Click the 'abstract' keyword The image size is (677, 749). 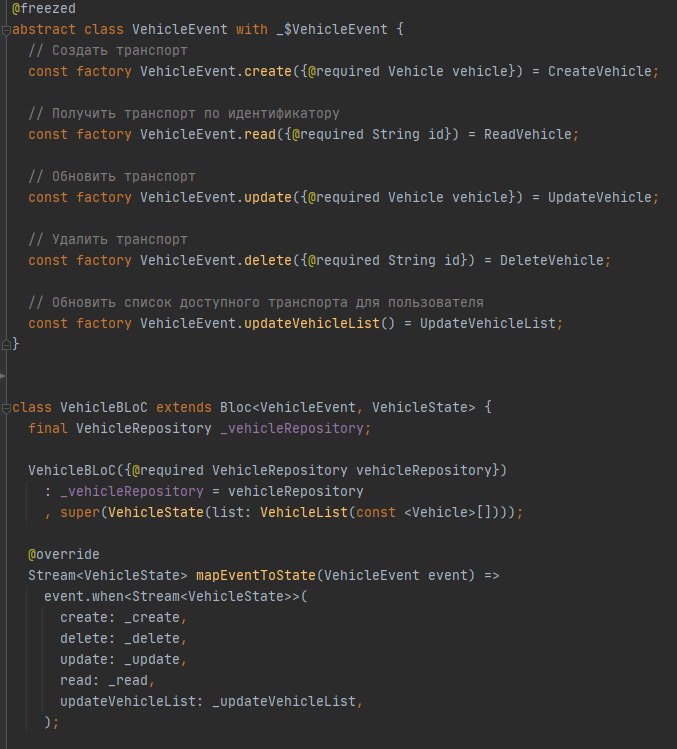pos(44,30)
